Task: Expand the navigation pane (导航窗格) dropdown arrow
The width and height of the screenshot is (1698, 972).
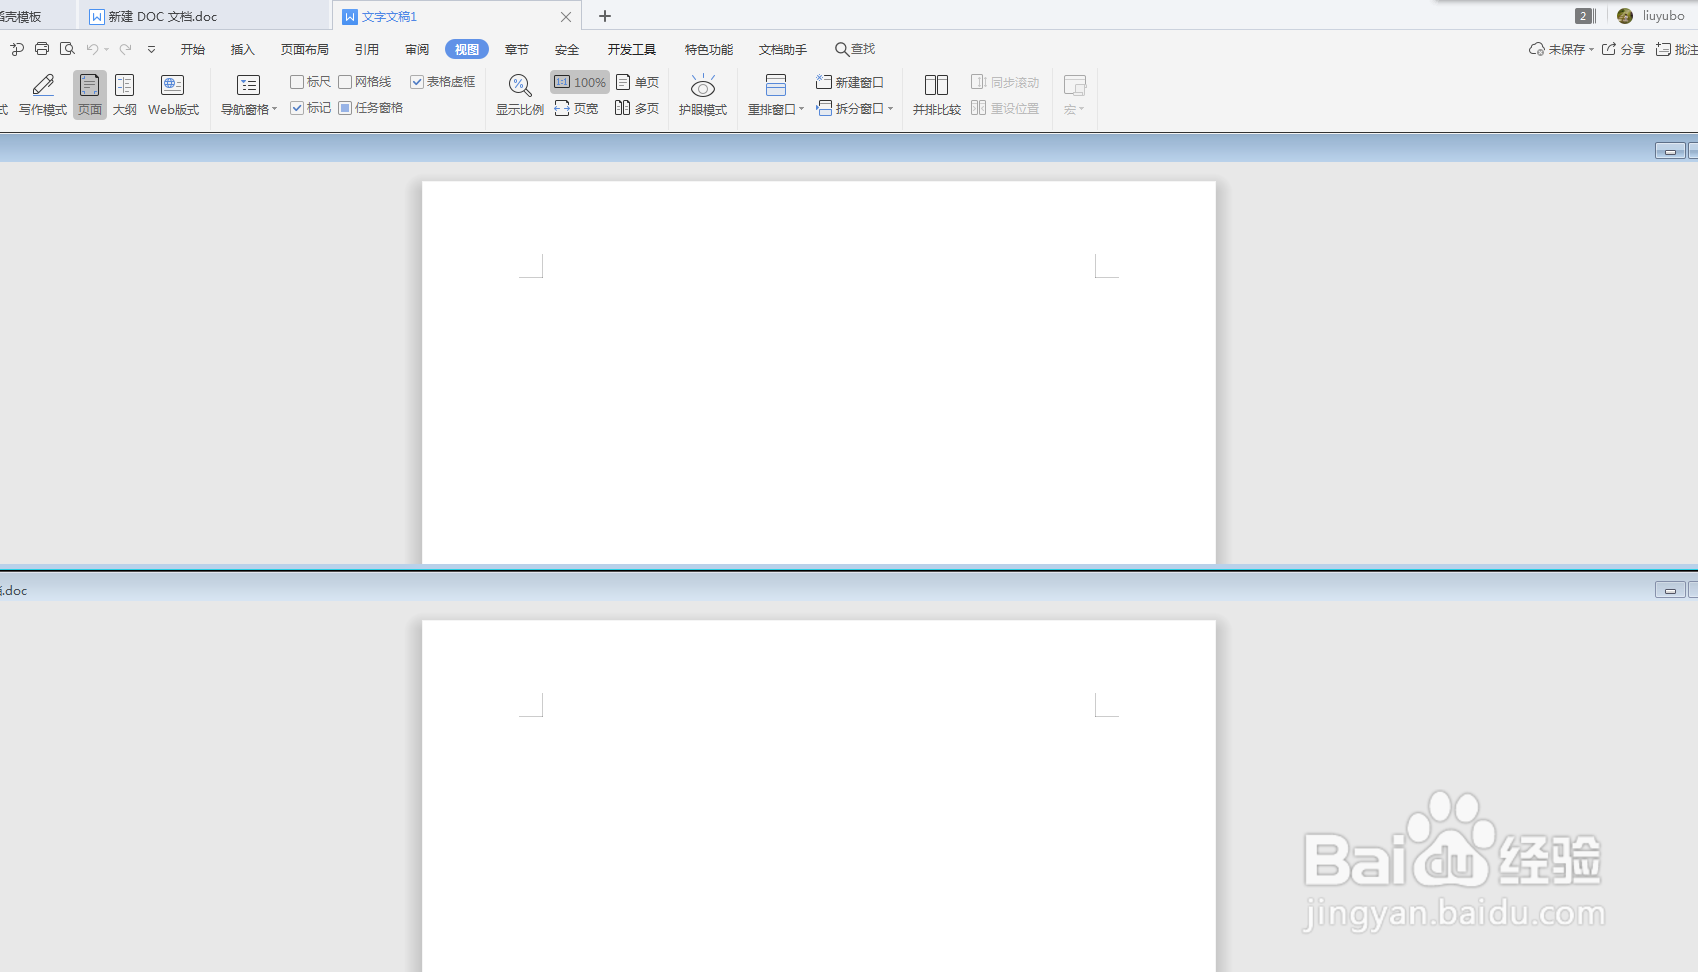Action: 274,109
